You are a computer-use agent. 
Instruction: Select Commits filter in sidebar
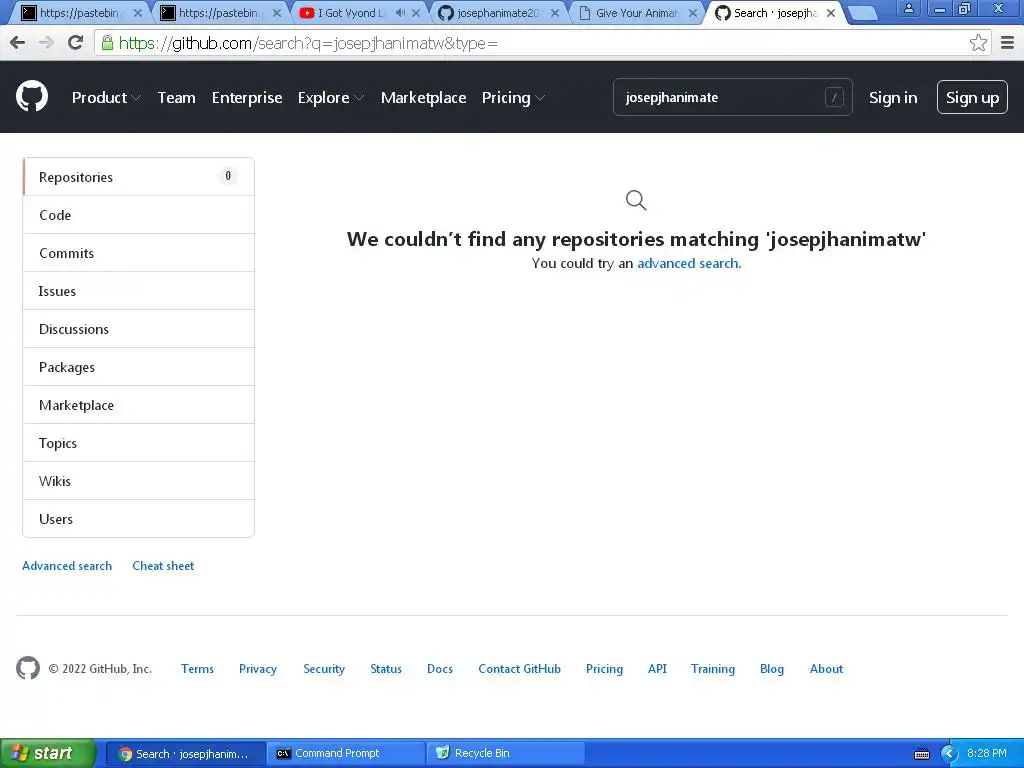point(138,253)
